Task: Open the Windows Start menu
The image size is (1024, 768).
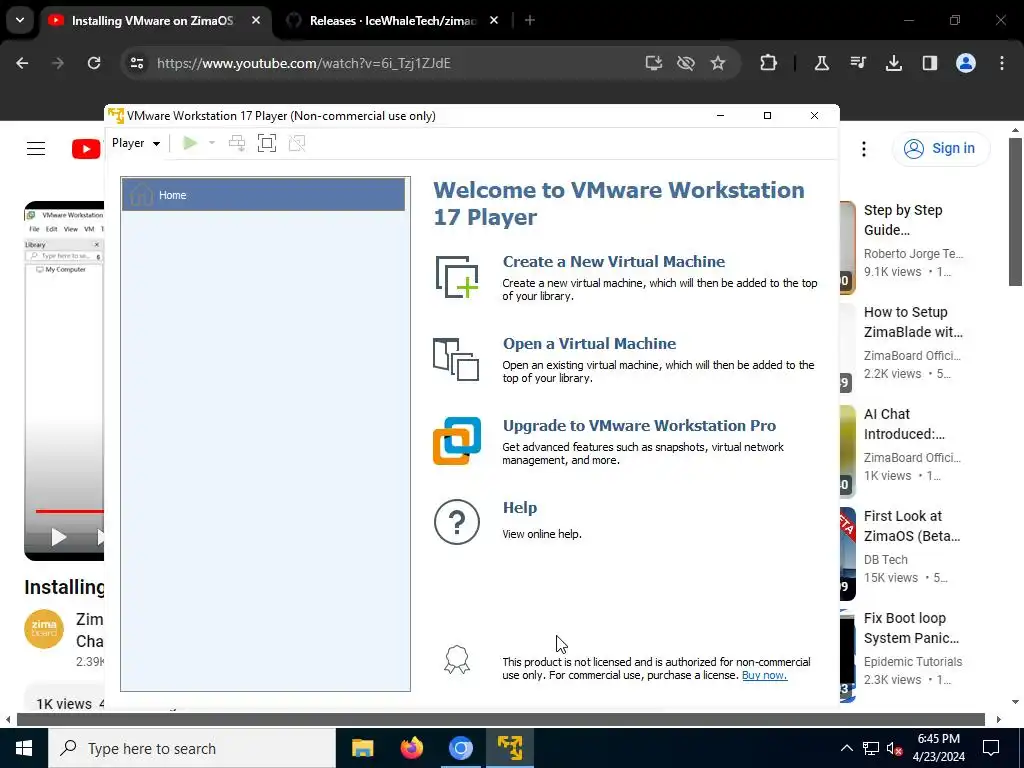Action: click(x=24, y=748)
